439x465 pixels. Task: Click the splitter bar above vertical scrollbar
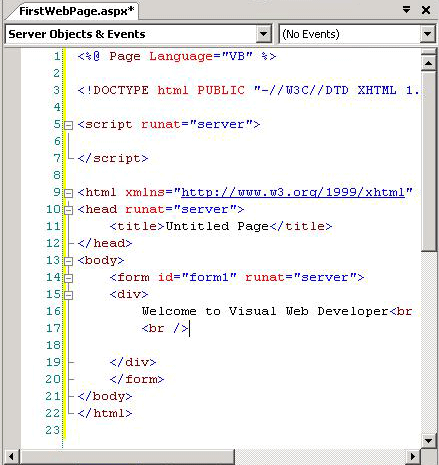[429, 52]
